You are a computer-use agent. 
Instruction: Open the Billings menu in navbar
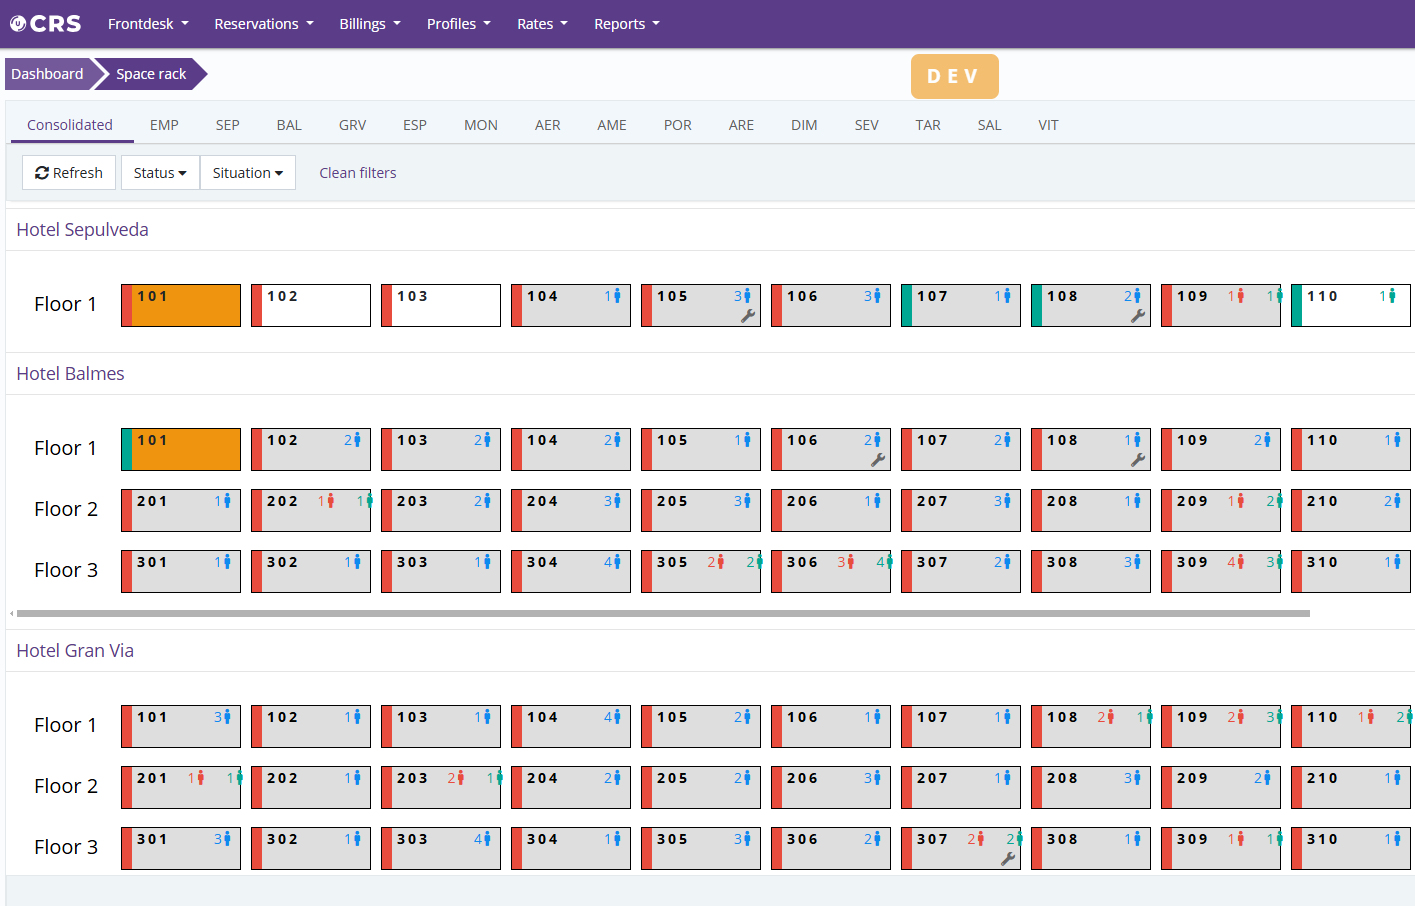pyautogui.click(x=369, y=24)
